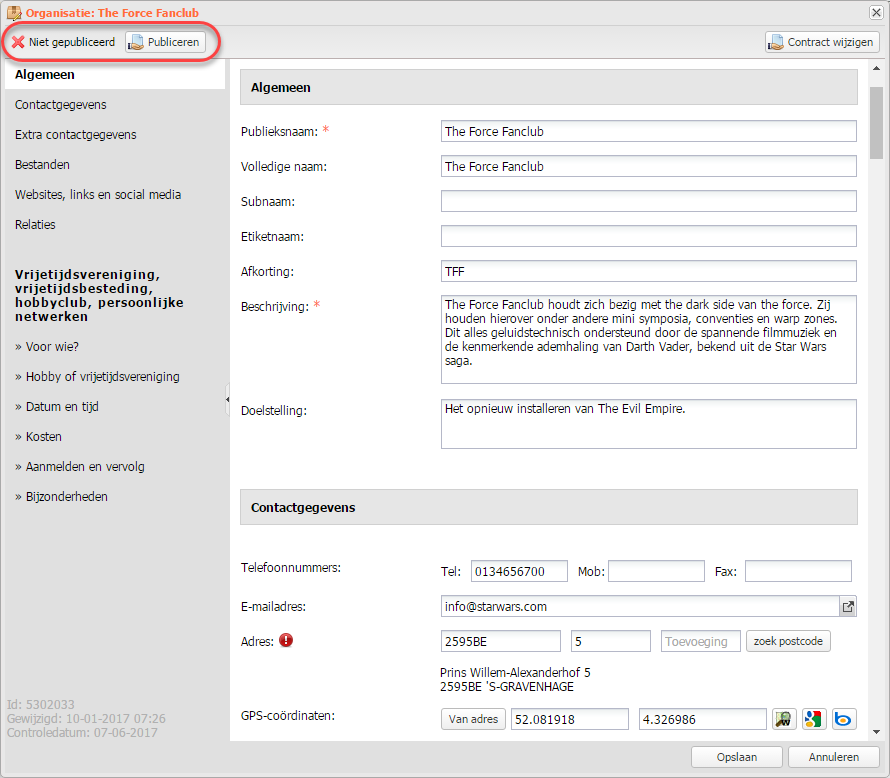Click the longitude field 4.326986
Image resolution: width=890 pixels, height=778 pixels.
tap(703, 719)
